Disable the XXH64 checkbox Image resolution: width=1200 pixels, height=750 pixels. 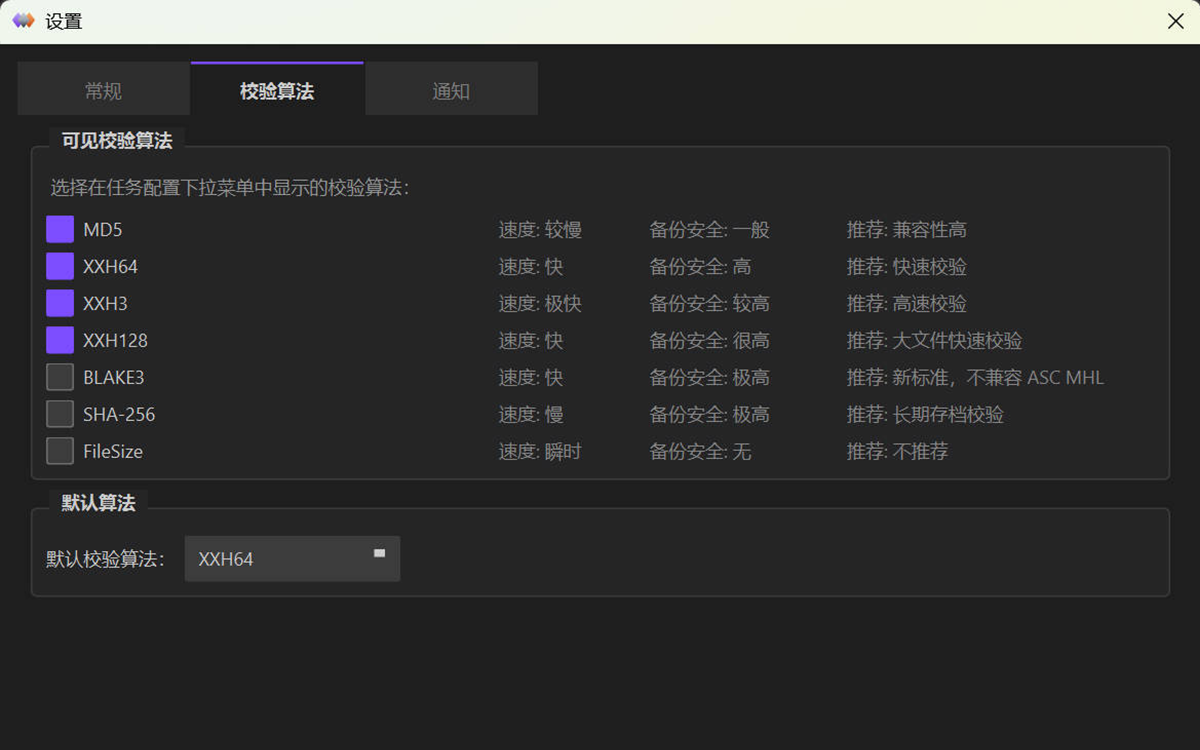point(60,267)
